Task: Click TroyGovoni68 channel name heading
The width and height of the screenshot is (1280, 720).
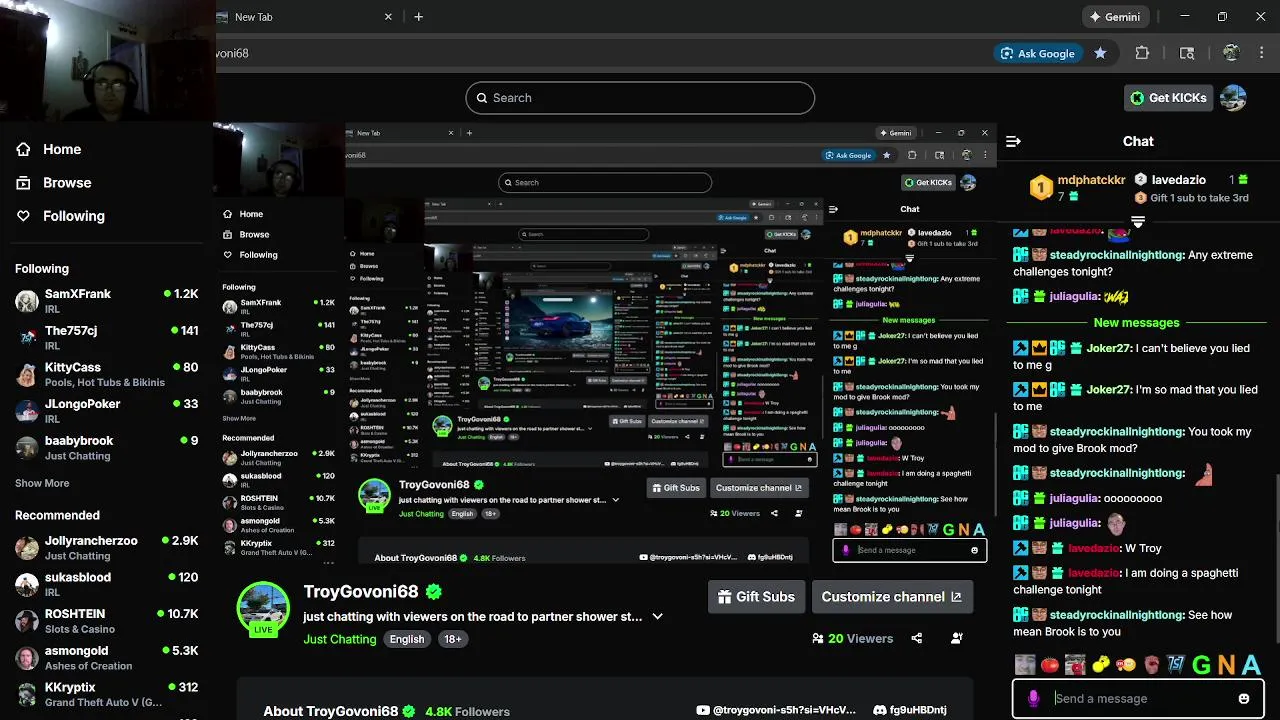Action: click(361, 591)
